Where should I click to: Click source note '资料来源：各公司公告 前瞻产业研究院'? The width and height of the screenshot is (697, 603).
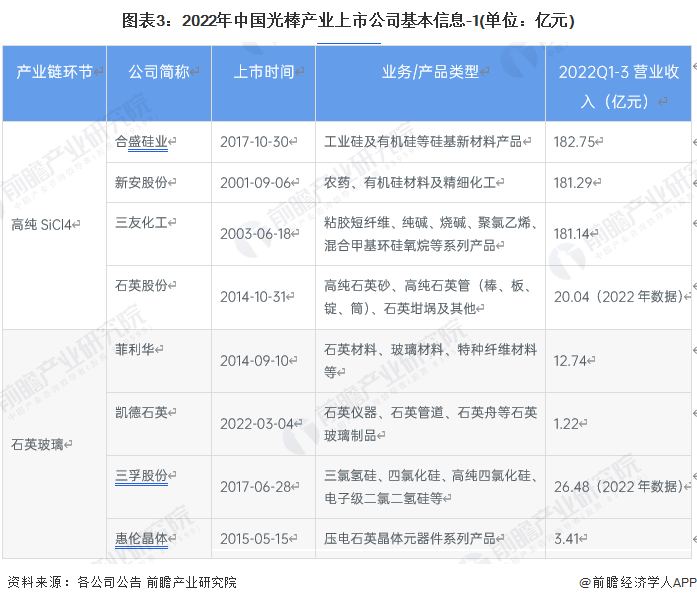pos(122,582)
